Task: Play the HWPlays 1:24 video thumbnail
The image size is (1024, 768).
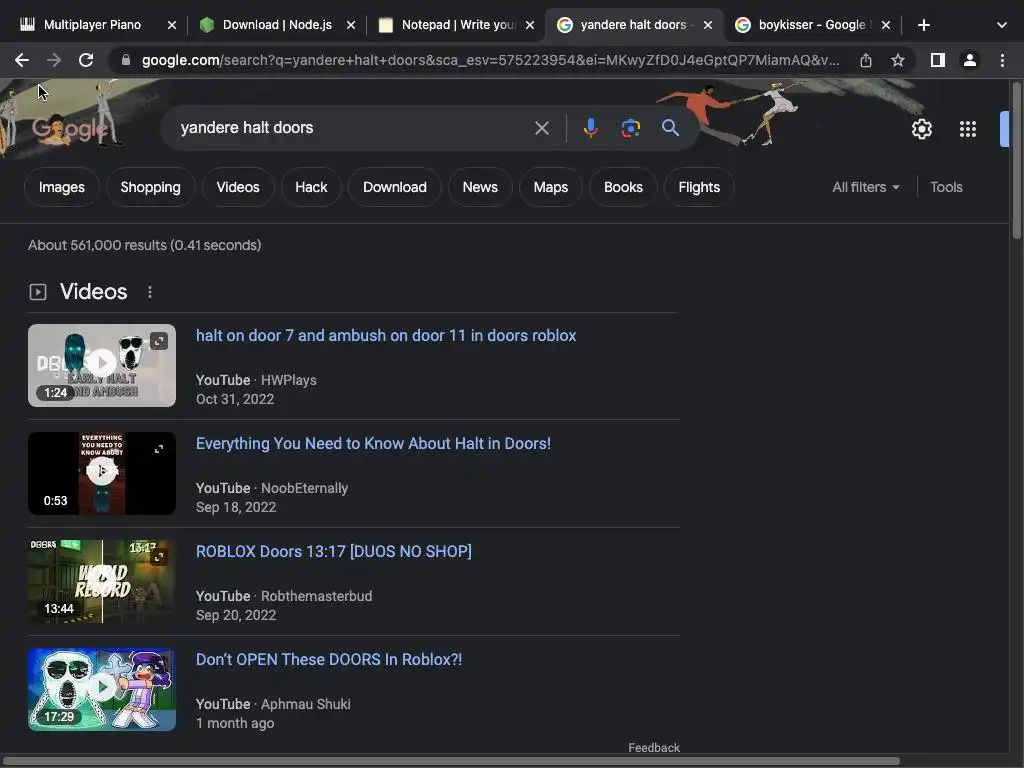Action: pyautogui.click(x=102, y=365)
